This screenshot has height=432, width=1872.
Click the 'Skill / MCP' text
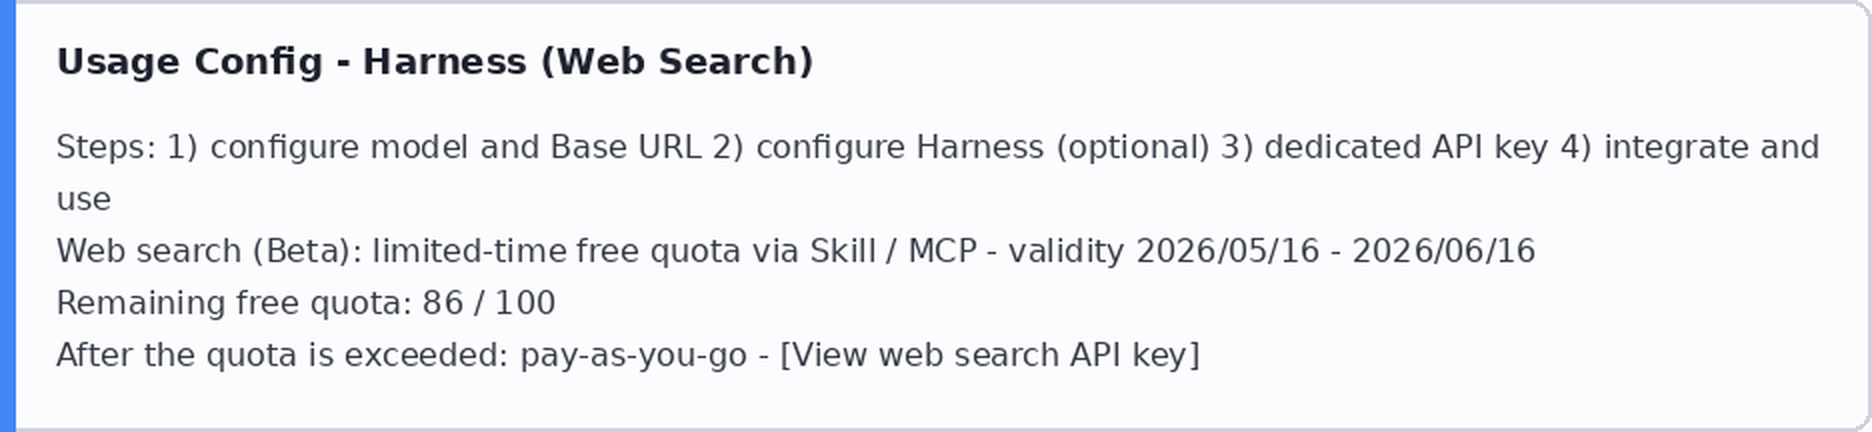tap(893, 251)
